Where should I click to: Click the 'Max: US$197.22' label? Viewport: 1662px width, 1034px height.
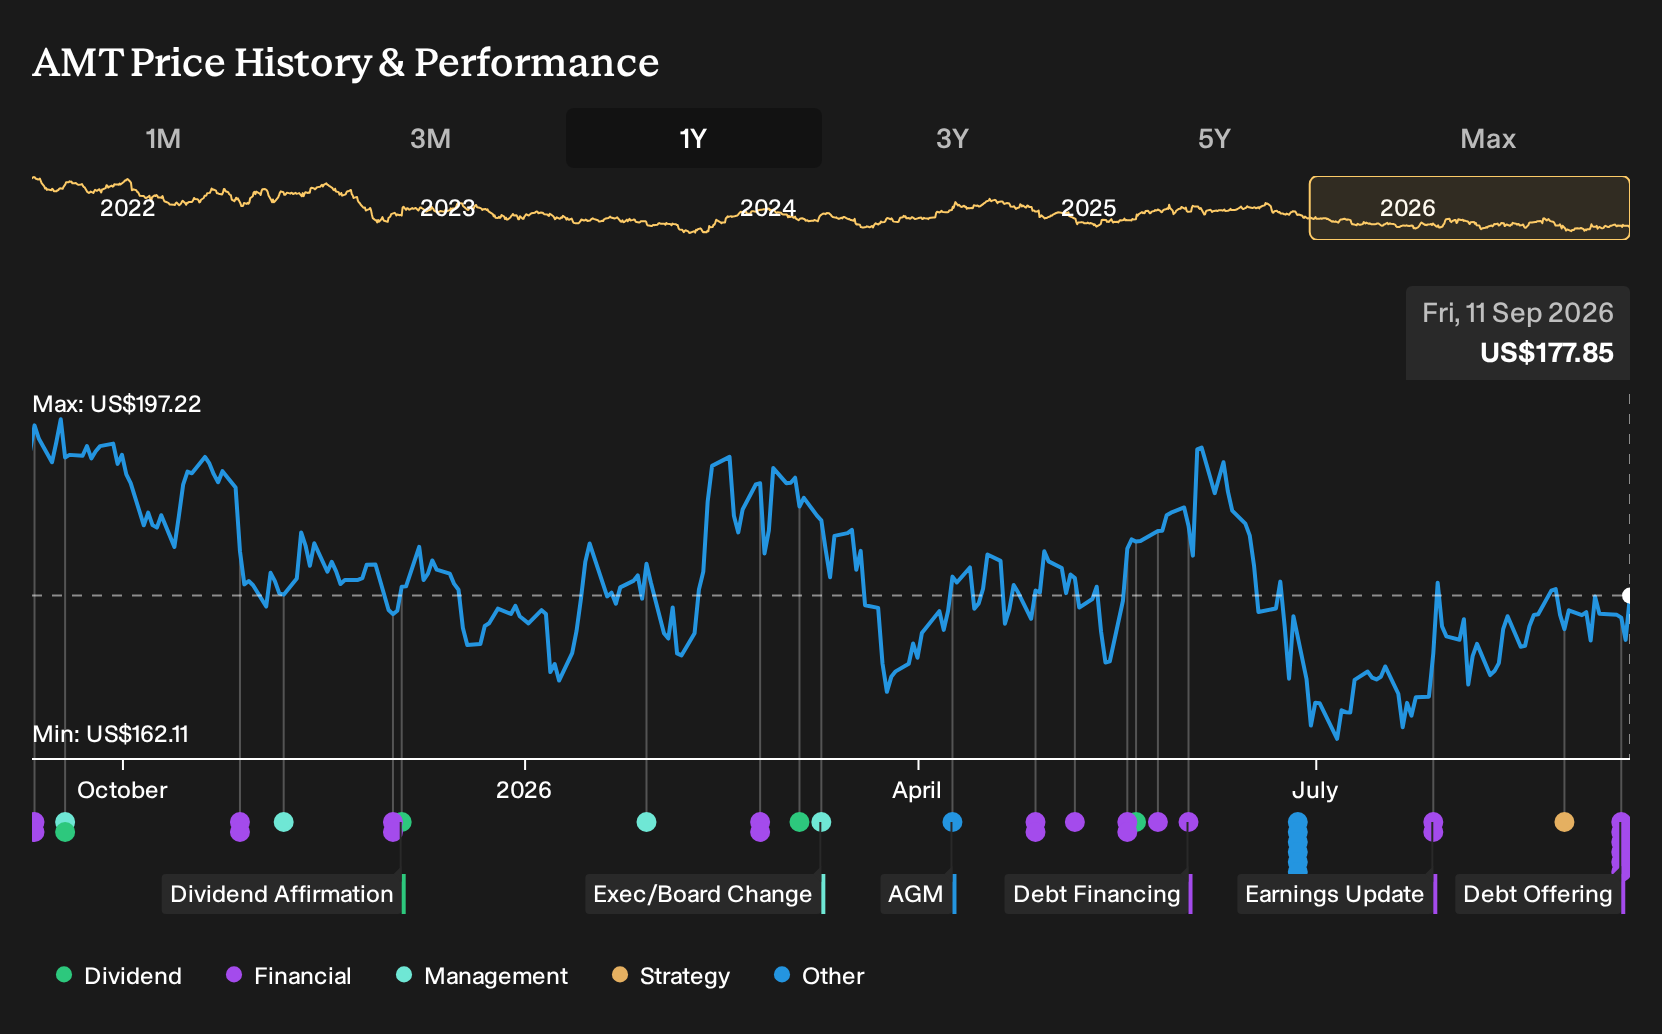[x=117, y=404]
